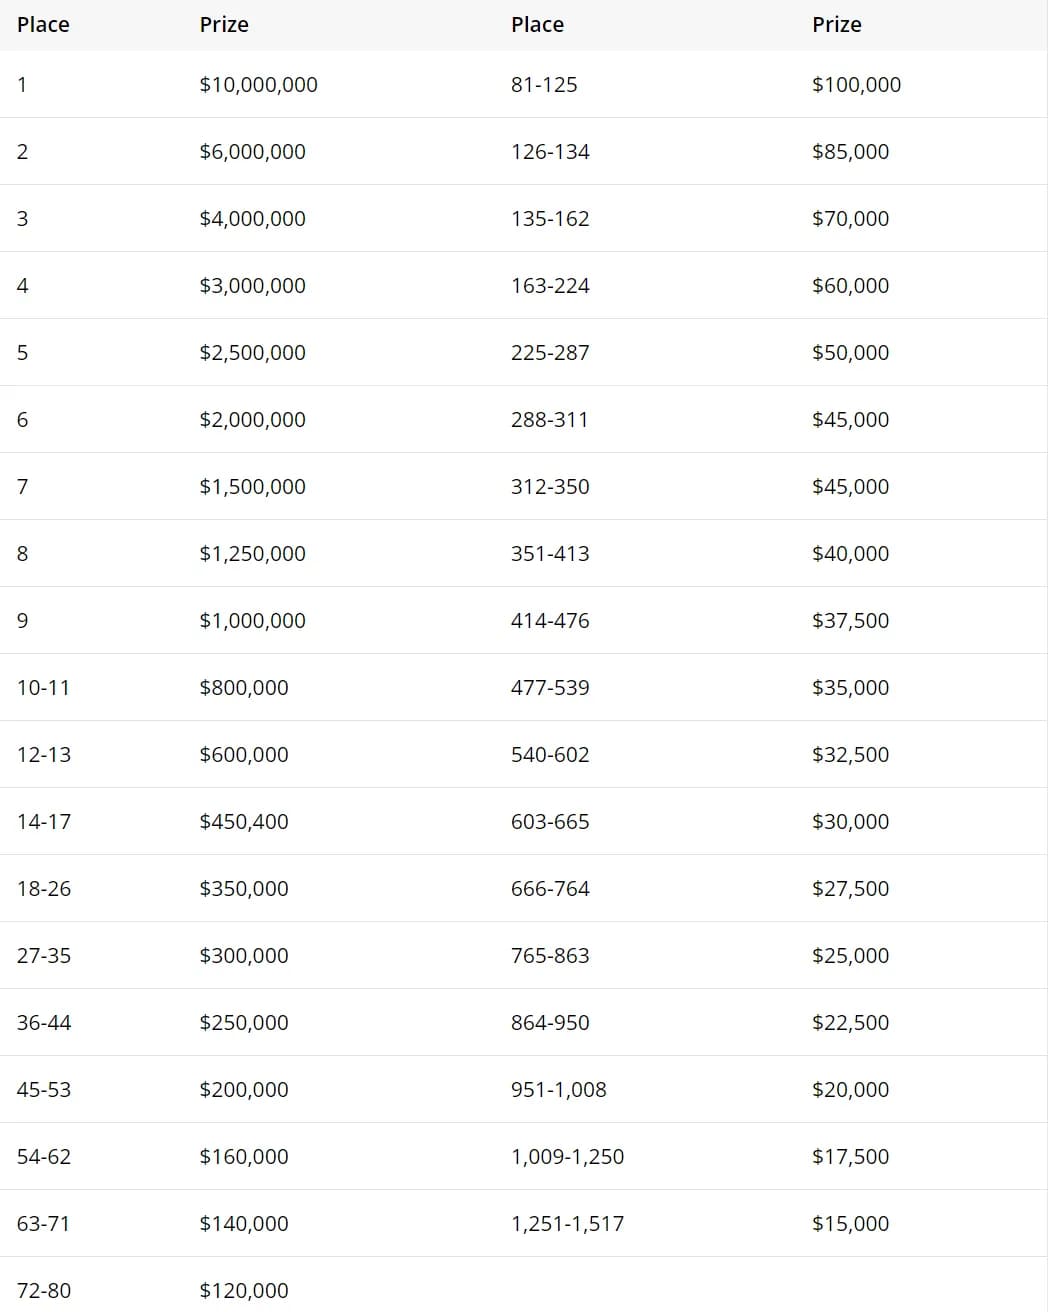The image size is (1053, 1312).
Task: Select the $85,000 prize amount
Action: click(850, 152)
